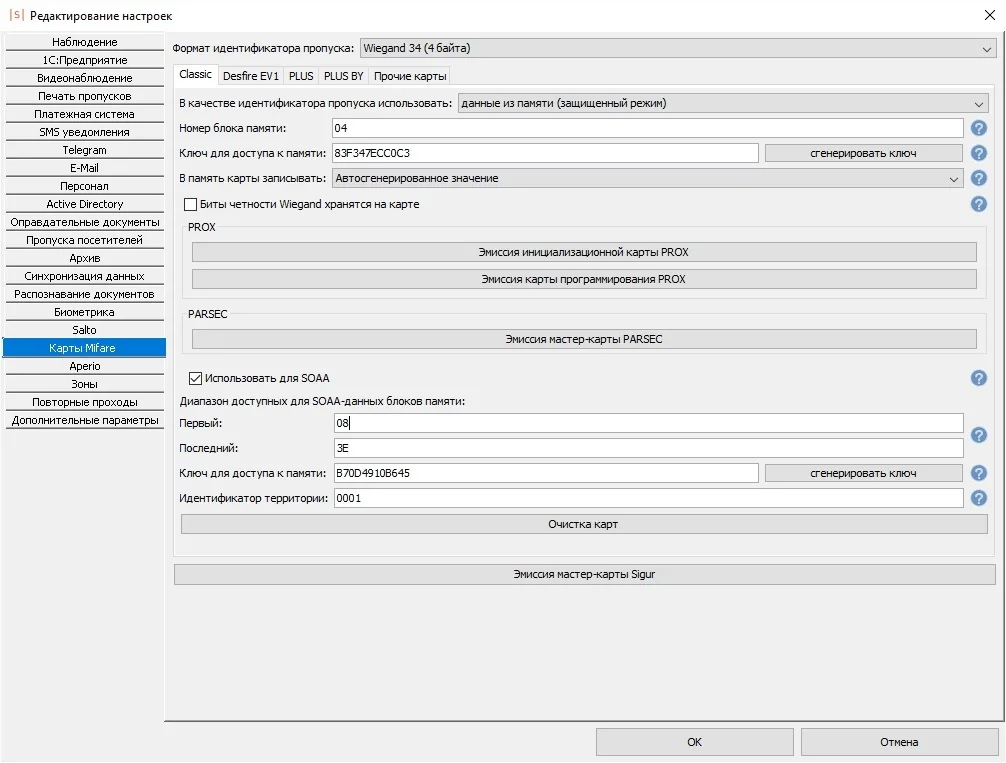Open help for territory identifier field
This screenshot has height=763, width=1006.
(x=979, y=498)
